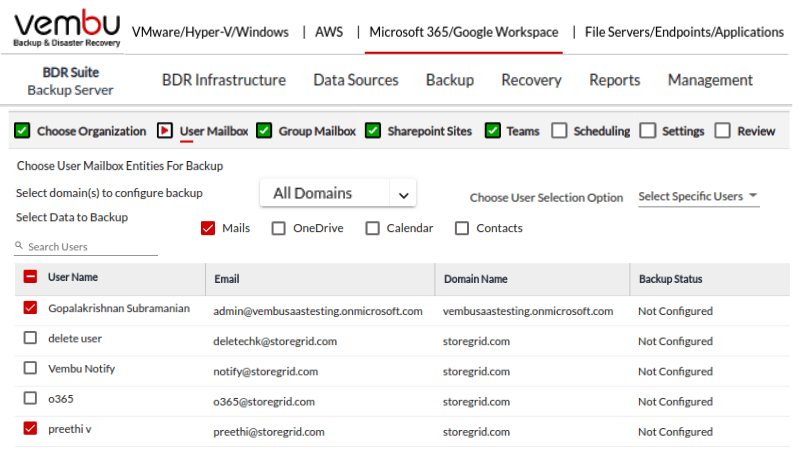800x450 pixels.
Task: Go to User Mailbox step
Action: click(214, 131)
